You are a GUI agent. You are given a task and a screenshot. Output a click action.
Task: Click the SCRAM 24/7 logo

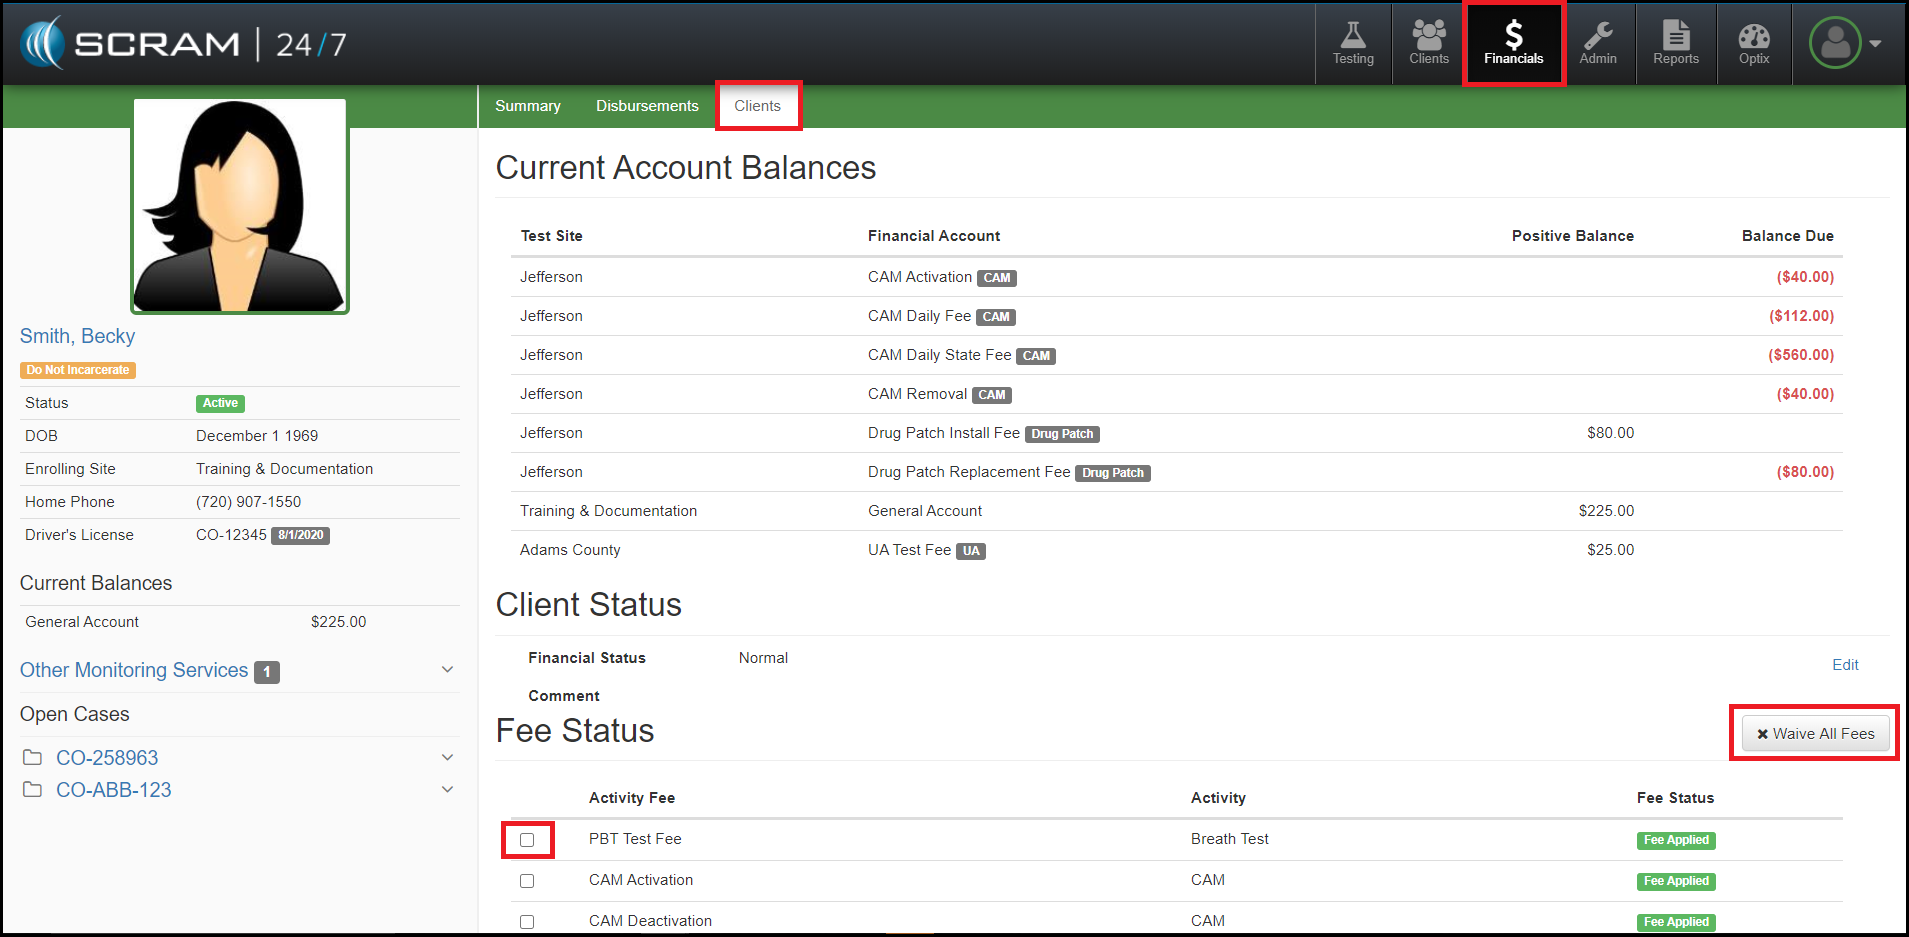tap(183, 44)
